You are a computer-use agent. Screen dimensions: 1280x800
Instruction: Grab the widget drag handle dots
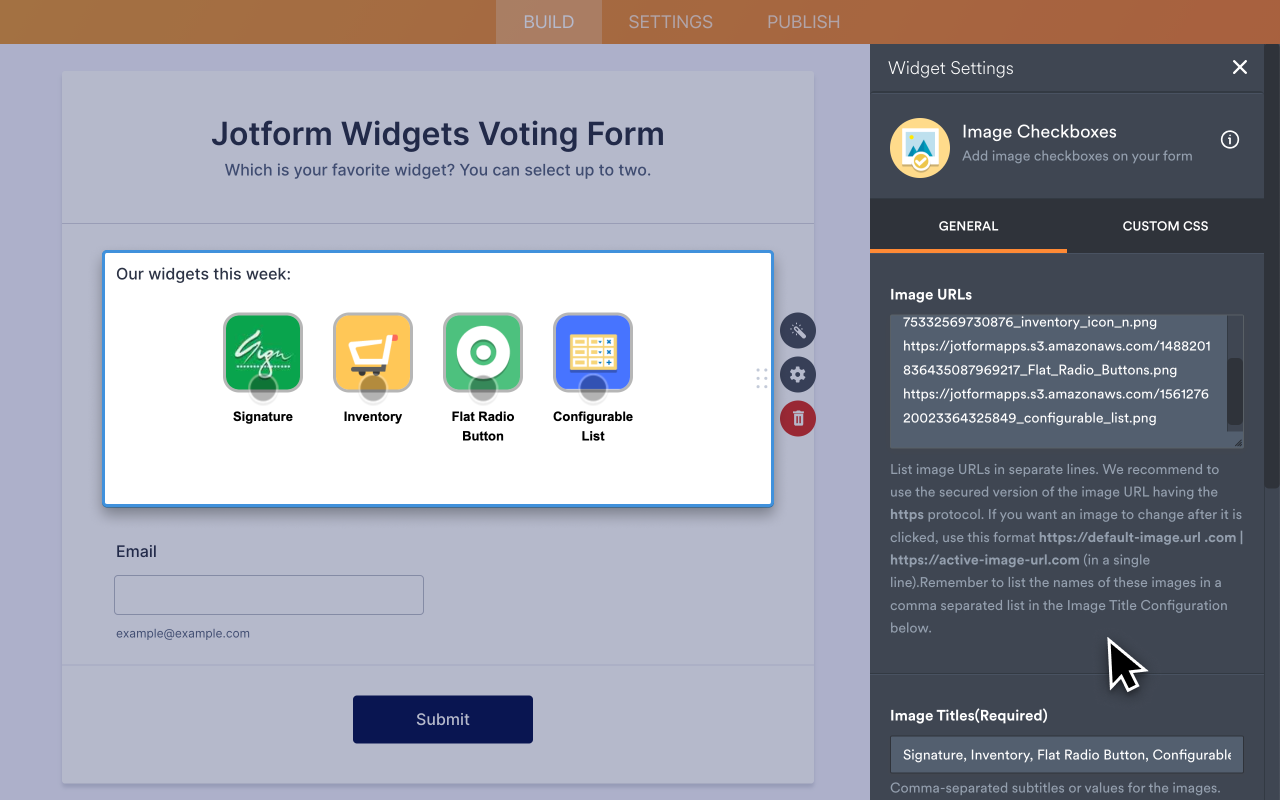coord(762,379)
